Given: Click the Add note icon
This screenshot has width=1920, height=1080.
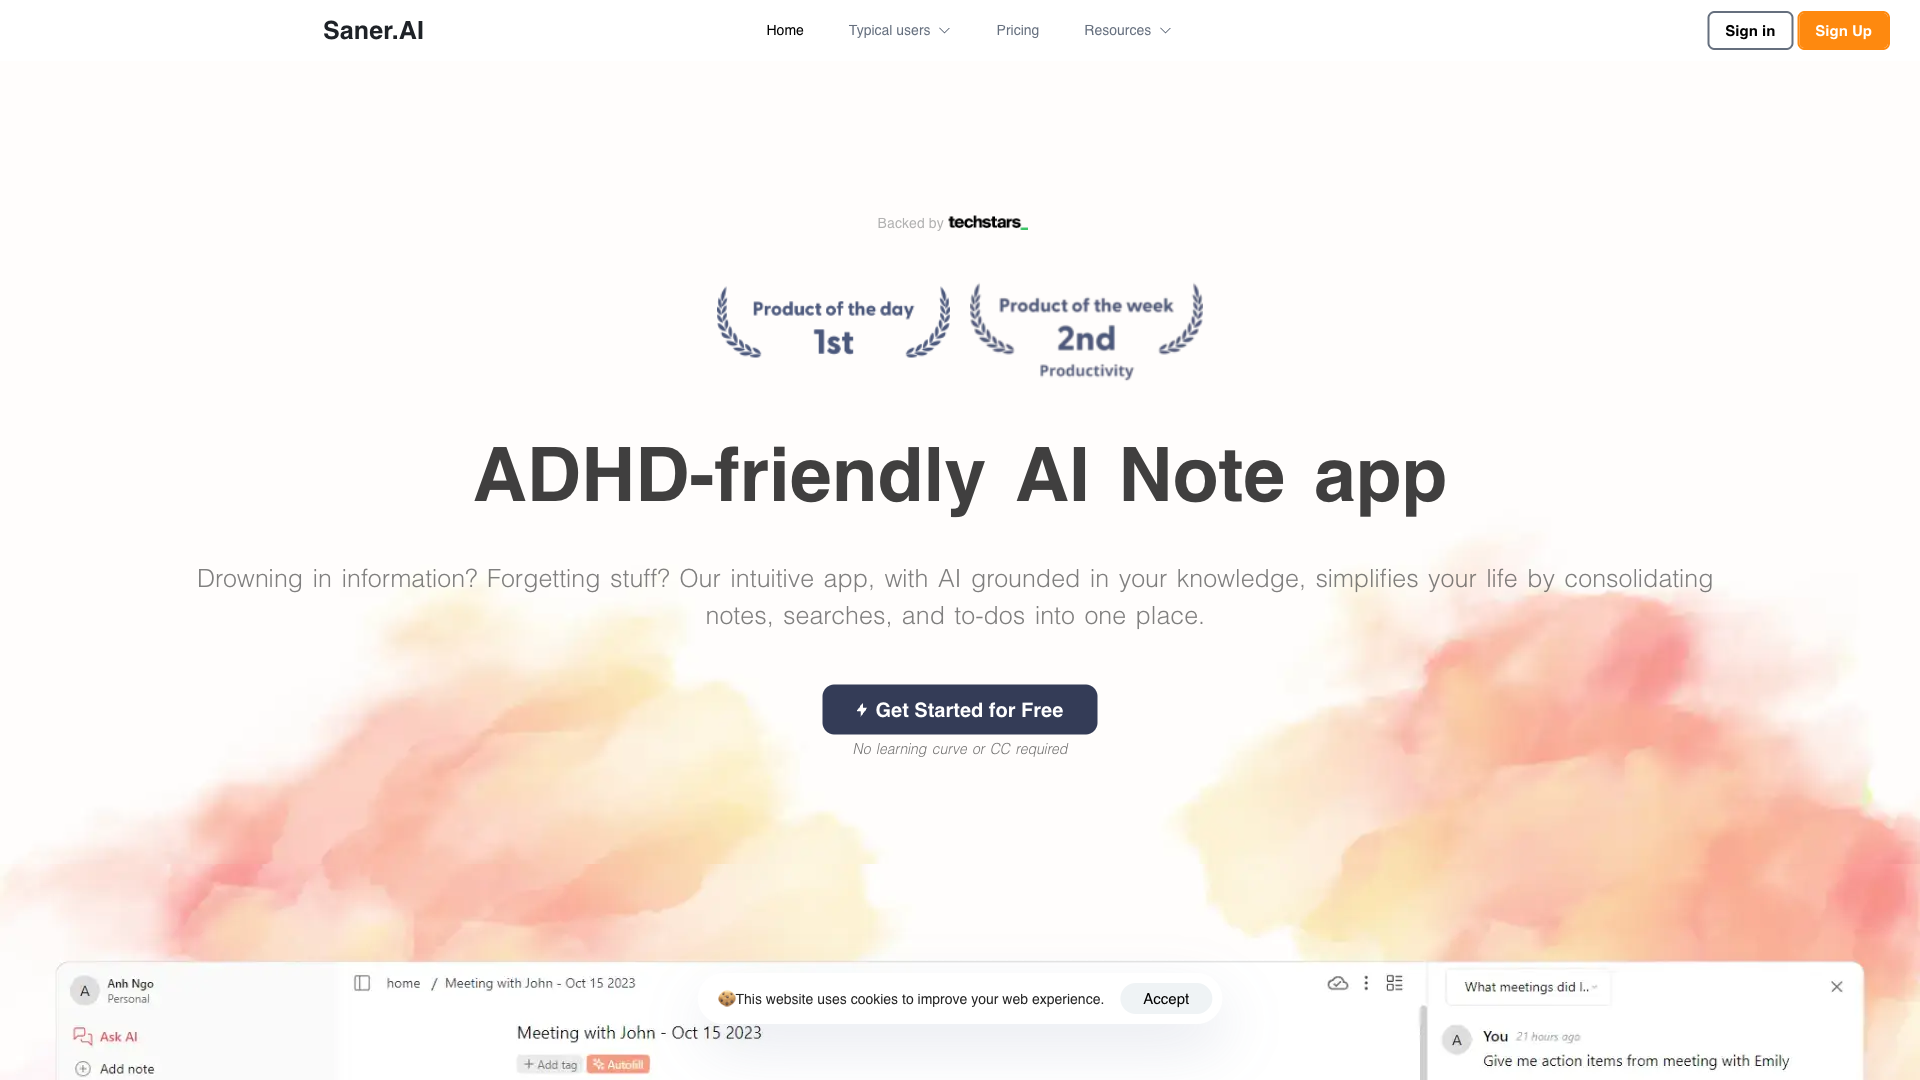Looking at the screenshot, I should pyautogui.click(x=82, y=1068).
